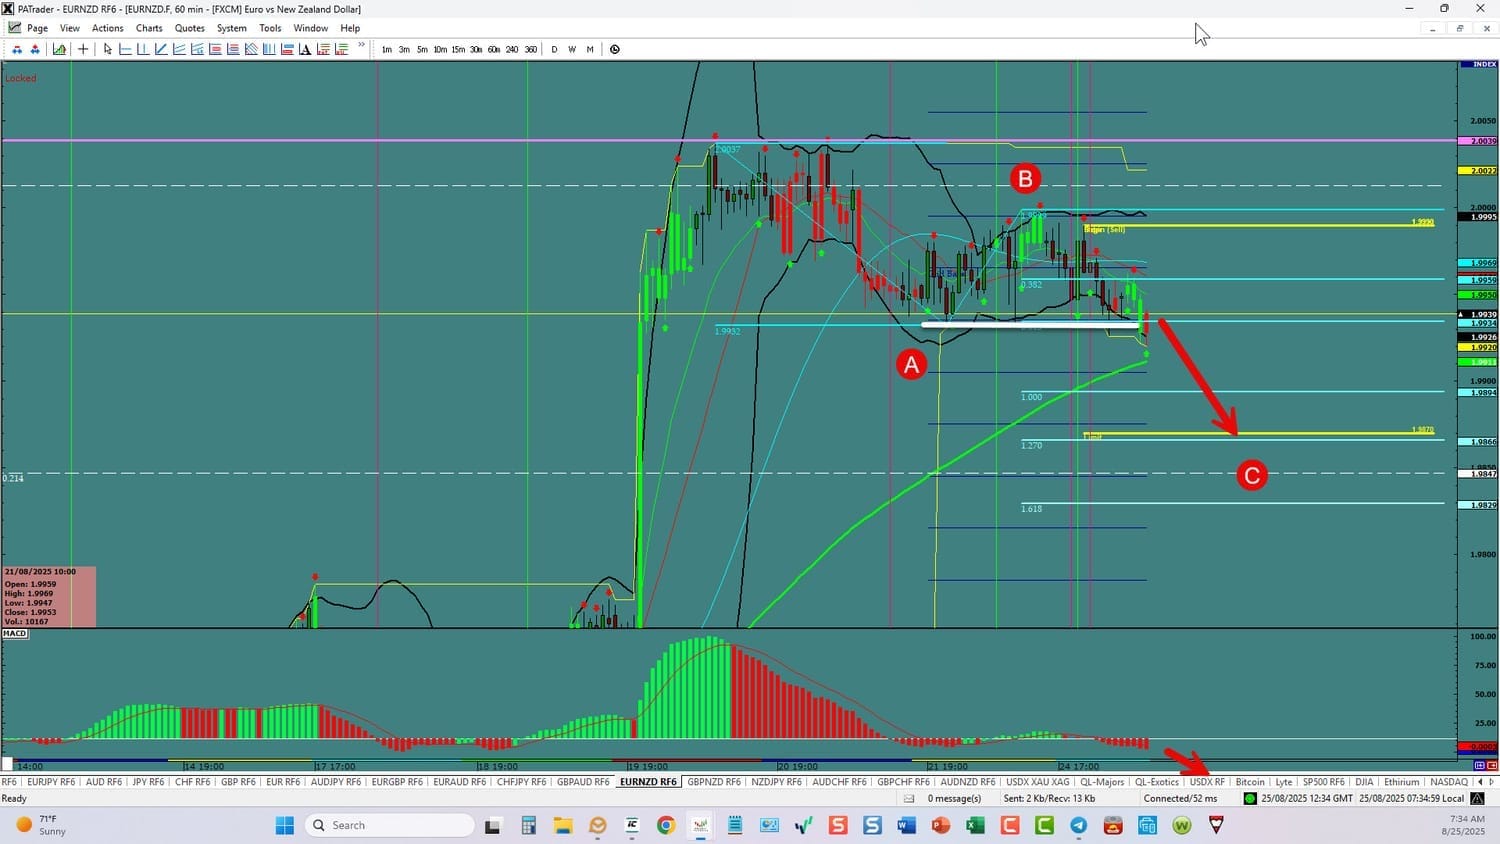Open the Help menu
Screen dimensions: 1500x844
(350, 28)
